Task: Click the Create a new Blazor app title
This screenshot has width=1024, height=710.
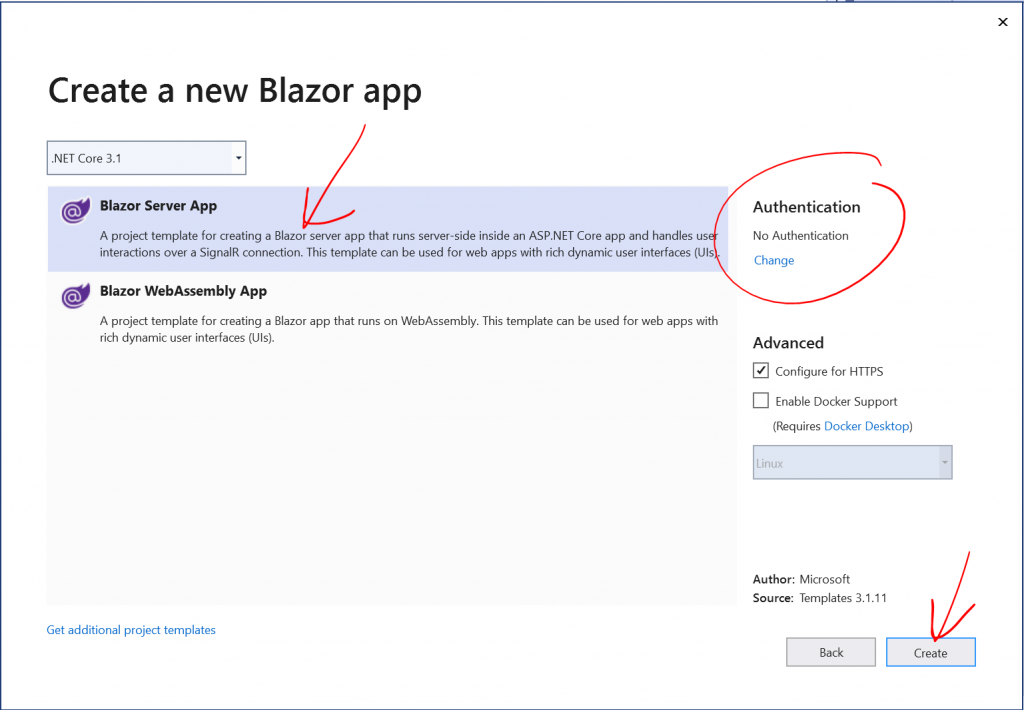Action: pos(234,91)
